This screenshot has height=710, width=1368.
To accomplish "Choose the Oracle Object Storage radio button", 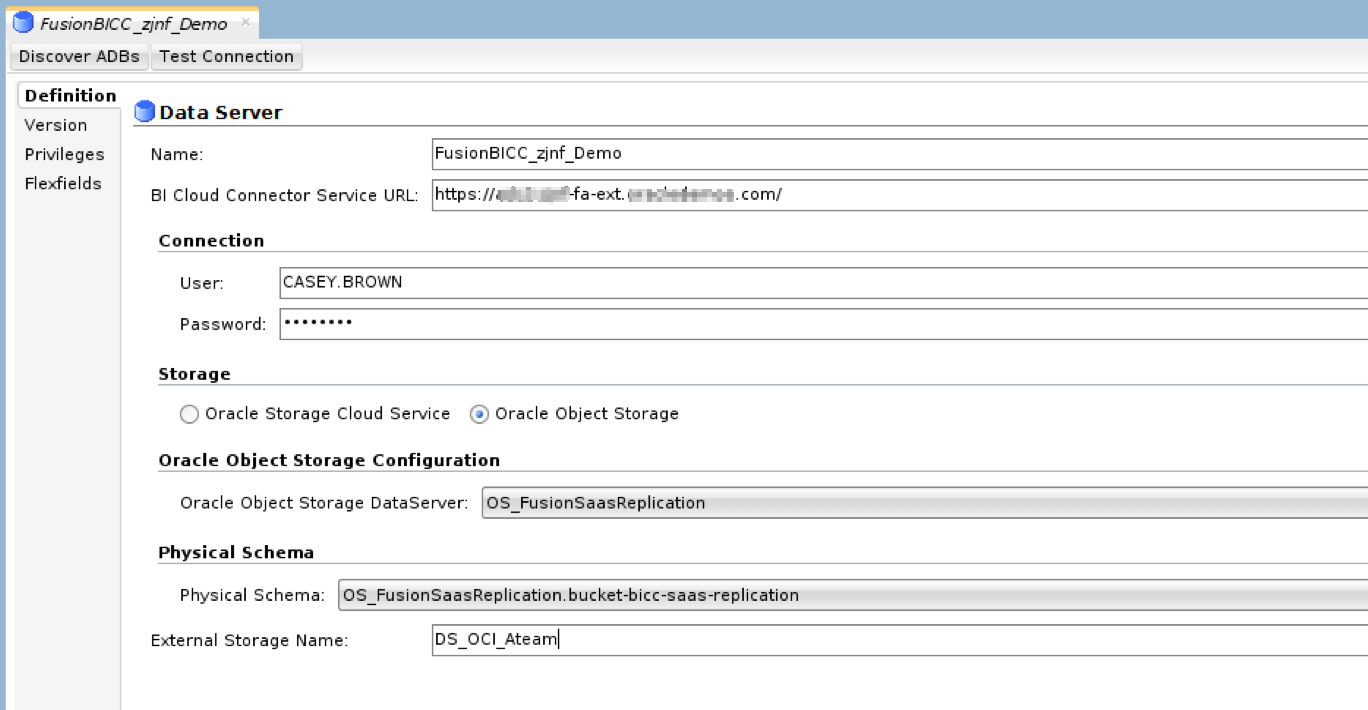I will [479, 414].
